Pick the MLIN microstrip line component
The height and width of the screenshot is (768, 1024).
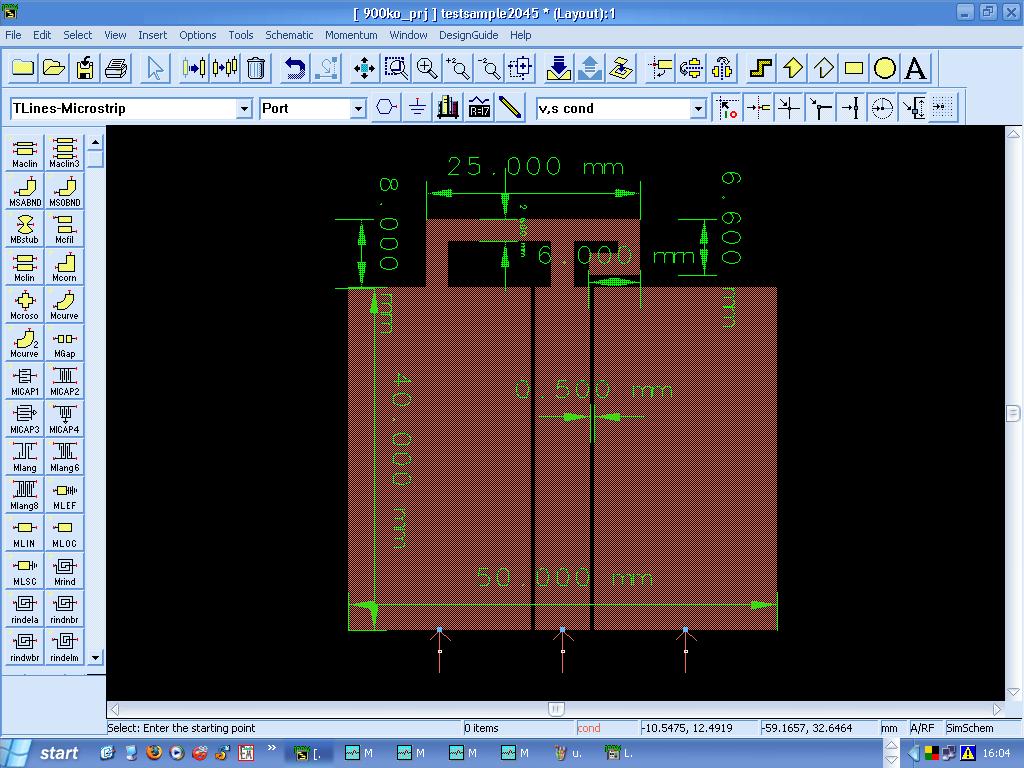24,531
